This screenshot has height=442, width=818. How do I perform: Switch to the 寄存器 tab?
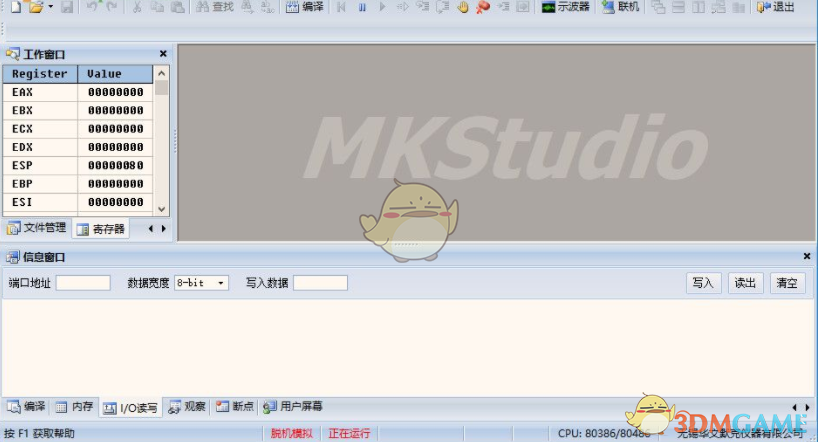tap(101, 229)
